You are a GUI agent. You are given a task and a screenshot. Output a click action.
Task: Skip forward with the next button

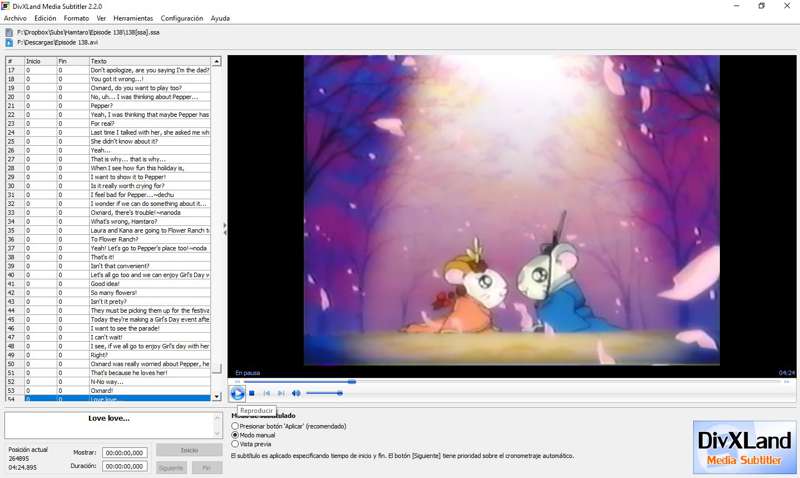point(281,393)
